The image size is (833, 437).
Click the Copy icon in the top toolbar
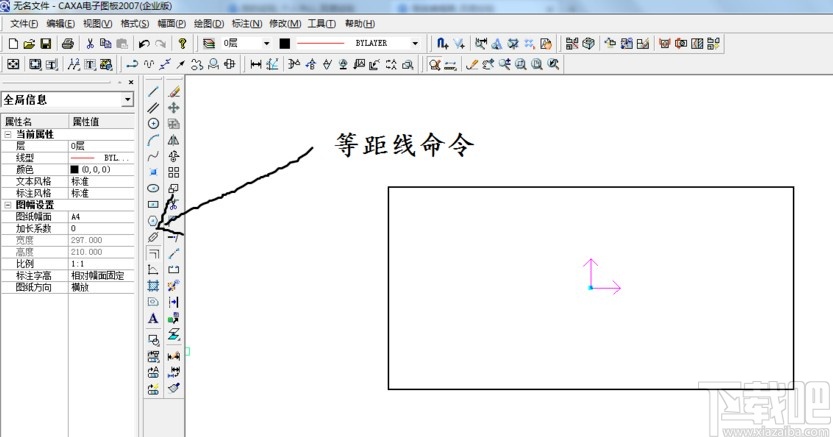[106, 44]
